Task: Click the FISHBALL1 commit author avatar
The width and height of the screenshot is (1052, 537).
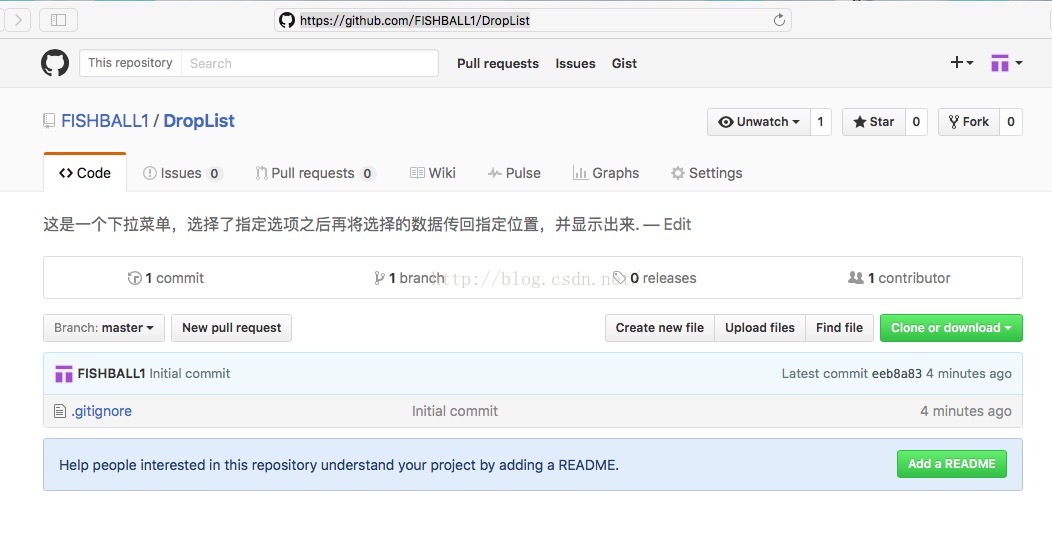Action: tap(64, 374)
